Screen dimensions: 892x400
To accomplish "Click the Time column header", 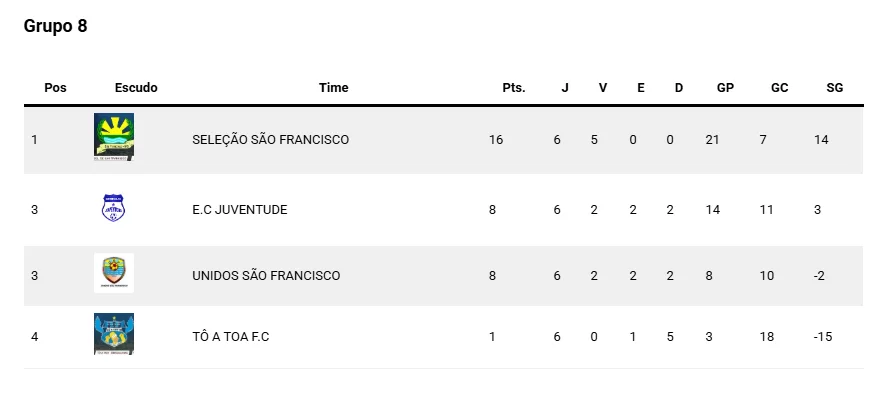I will (334, 88).
